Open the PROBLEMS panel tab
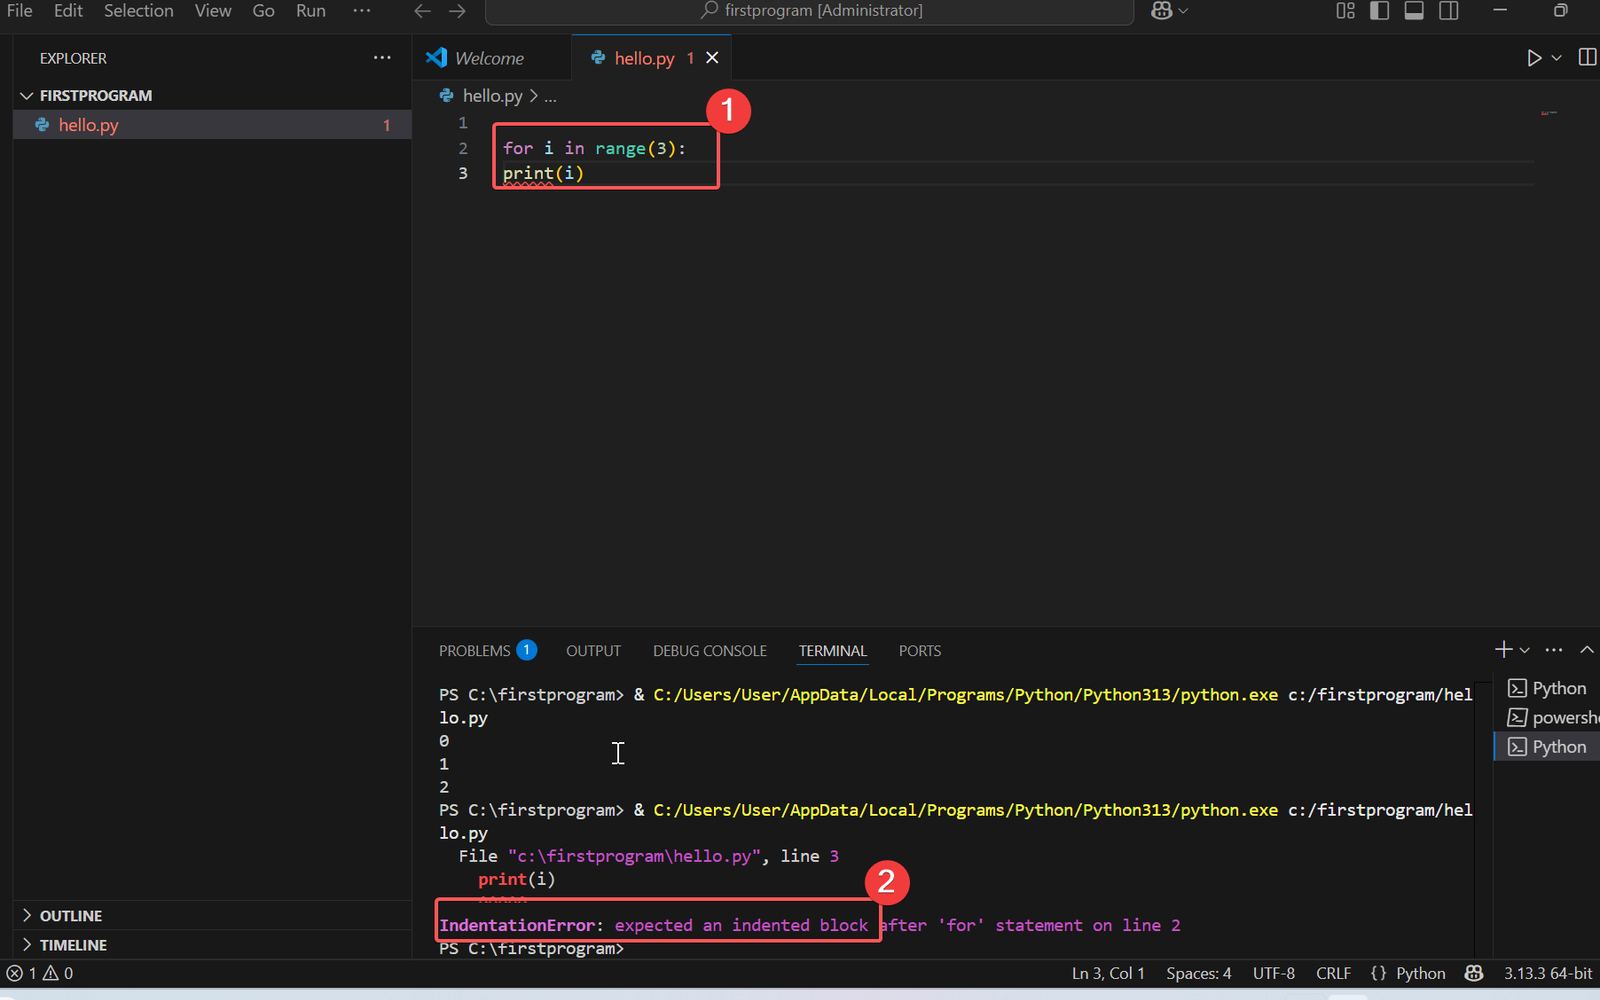This screenshot has width=1600, height=1000. [x=487, y=651]
